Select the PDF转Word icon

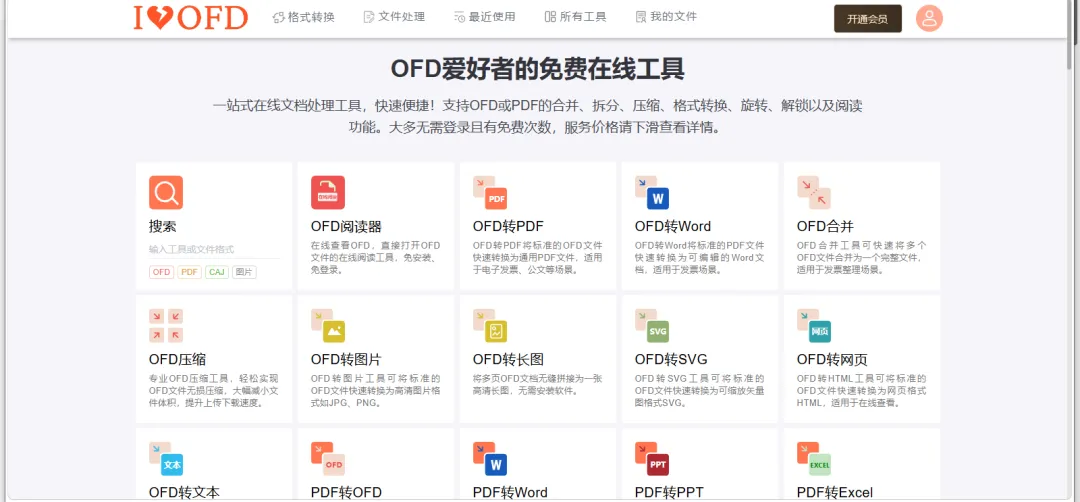pos(490,459)
